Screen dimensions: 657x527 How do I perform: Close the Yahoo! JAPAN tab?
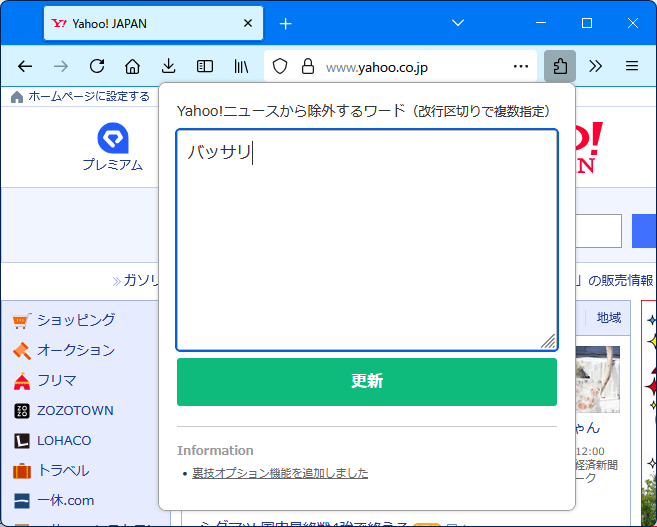tap(248, 23)
